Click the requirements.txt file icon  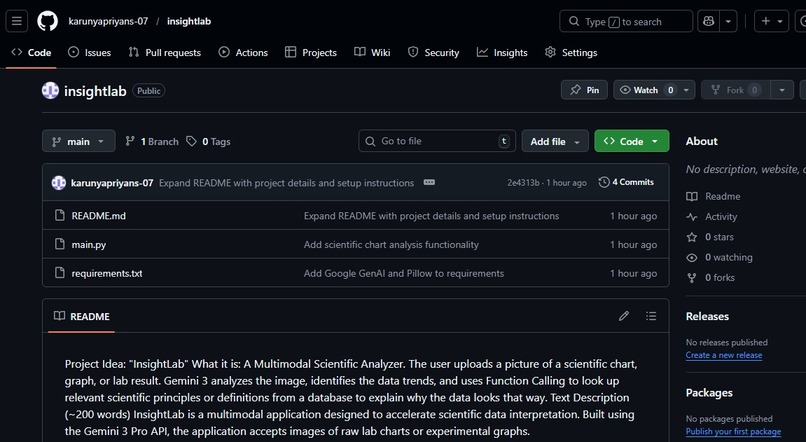pyautogui.click(x=60, y=272)
